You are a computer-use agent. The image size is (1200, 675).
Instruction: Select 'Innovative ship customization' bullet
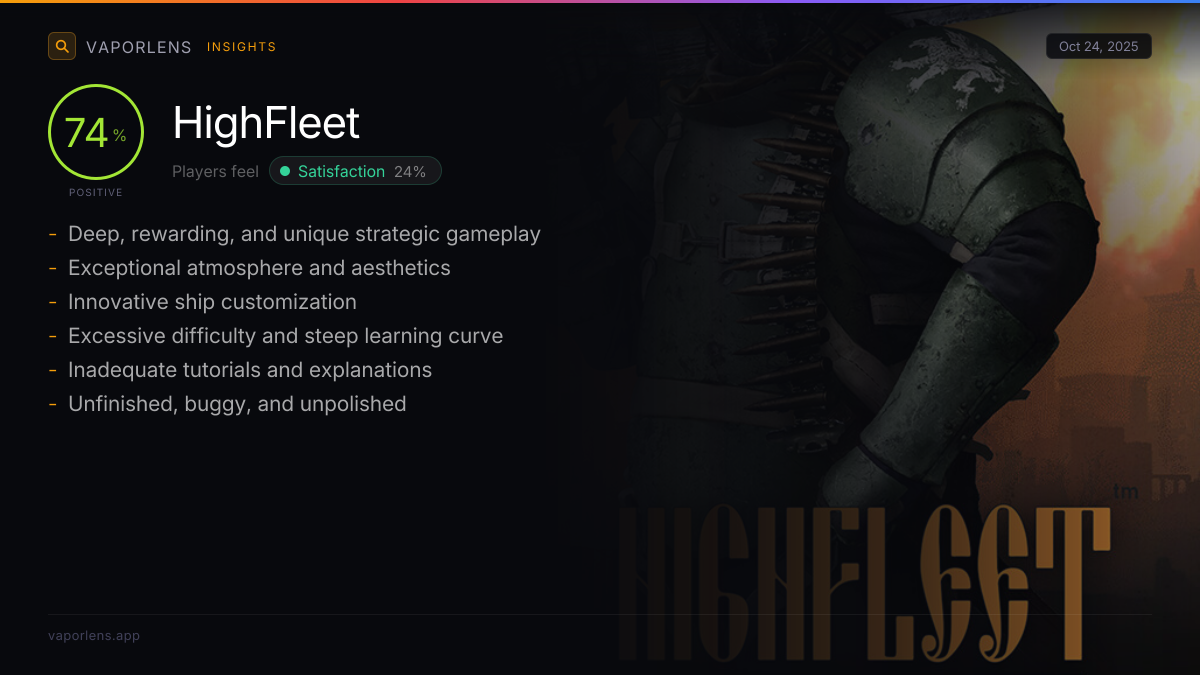(x=212, y=302)
